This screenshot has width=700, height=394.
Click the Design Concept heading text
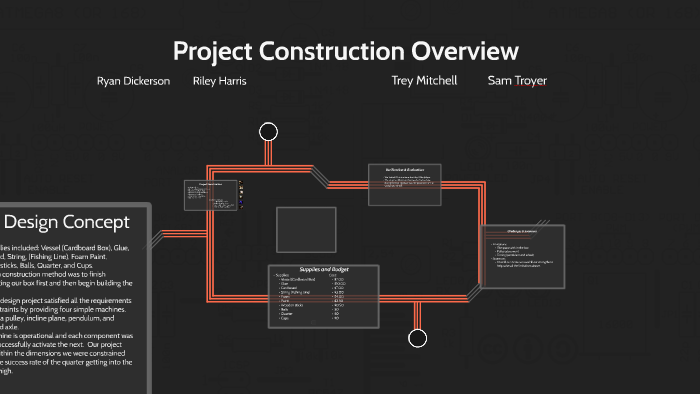pyautogui.click(x=67, y=222)
